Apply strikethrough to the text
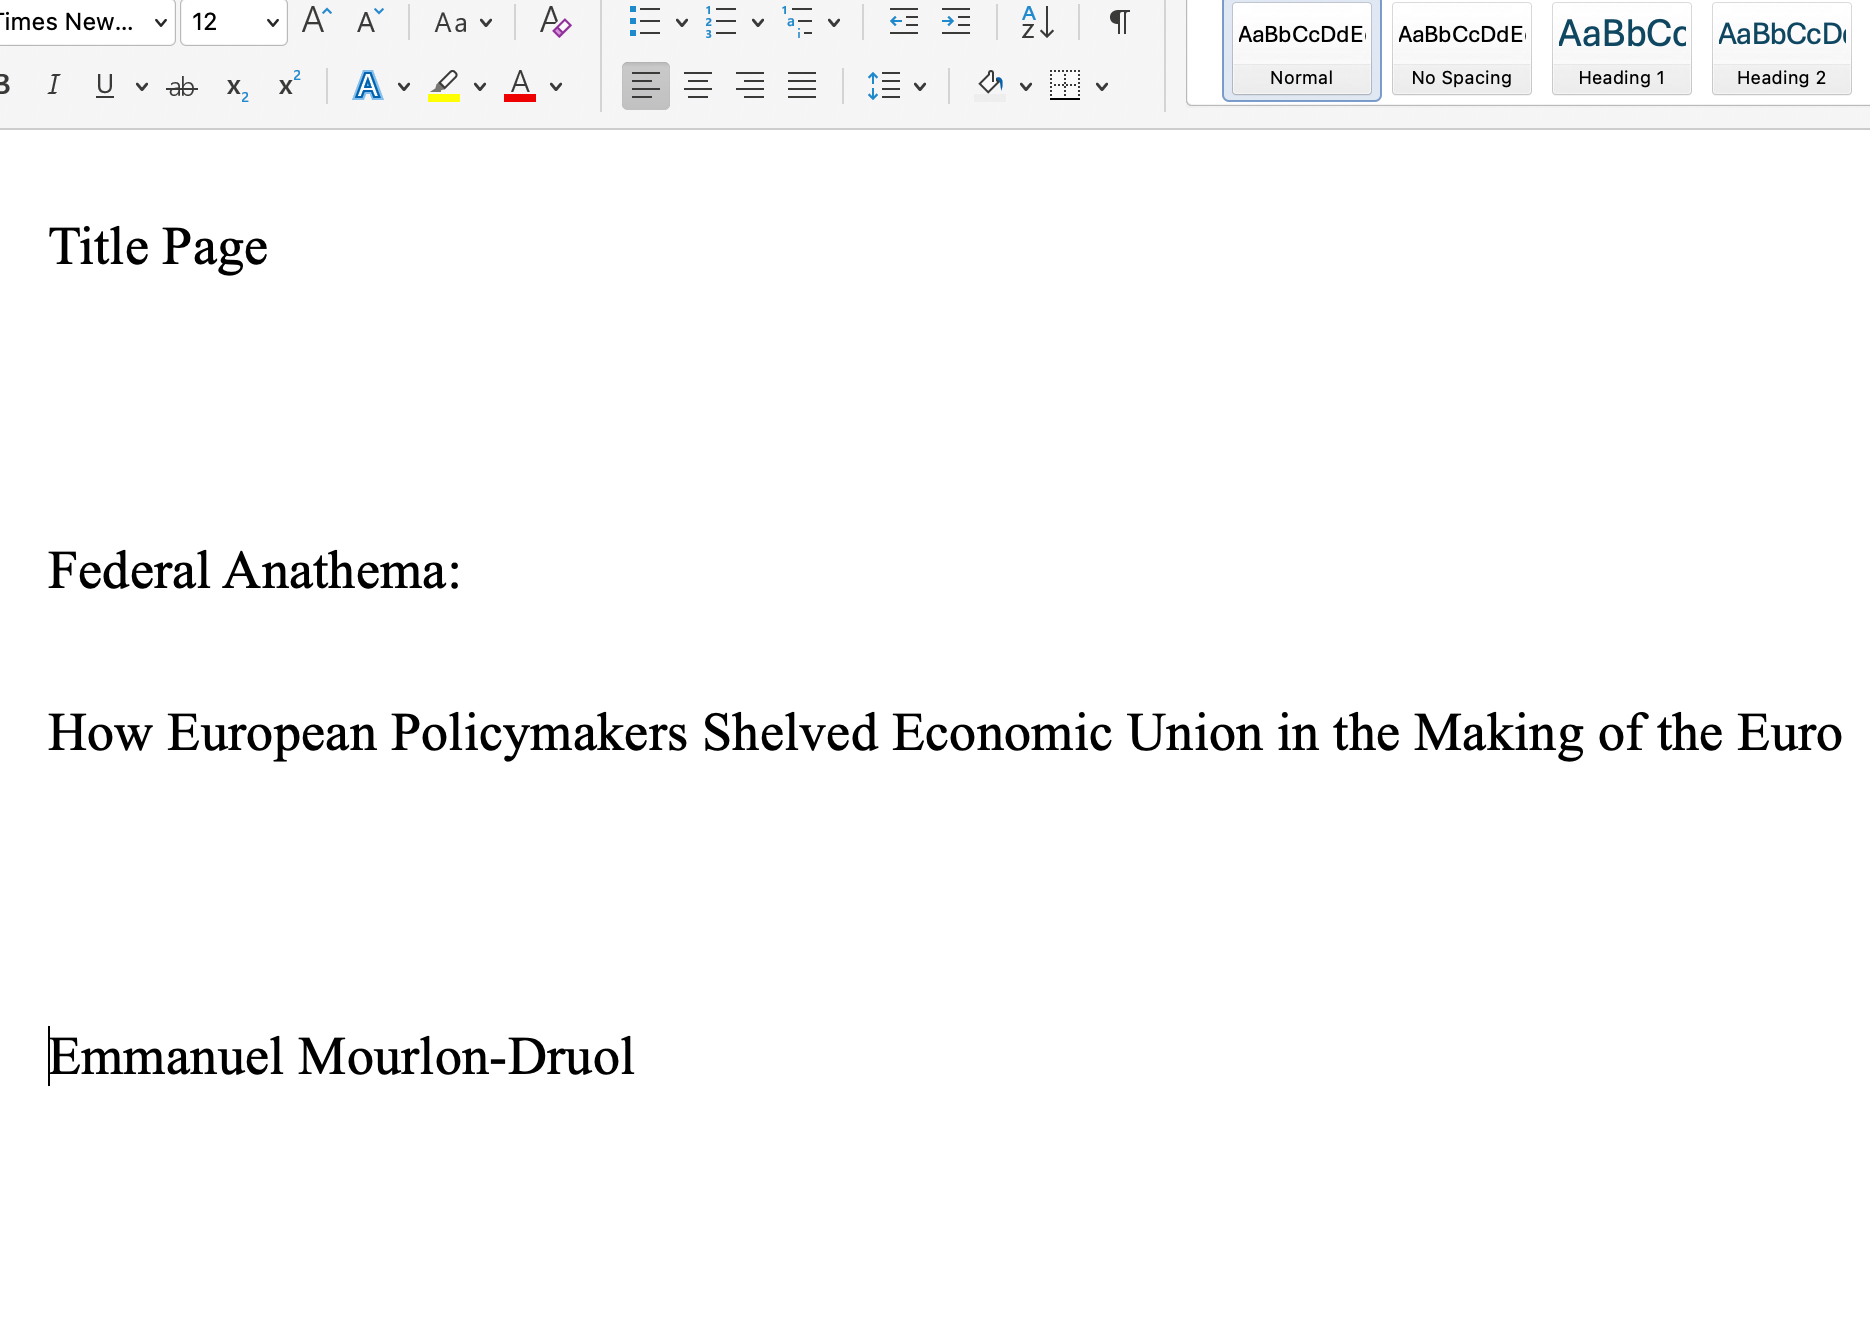1870x1338 pixels. tap(182, 87)
